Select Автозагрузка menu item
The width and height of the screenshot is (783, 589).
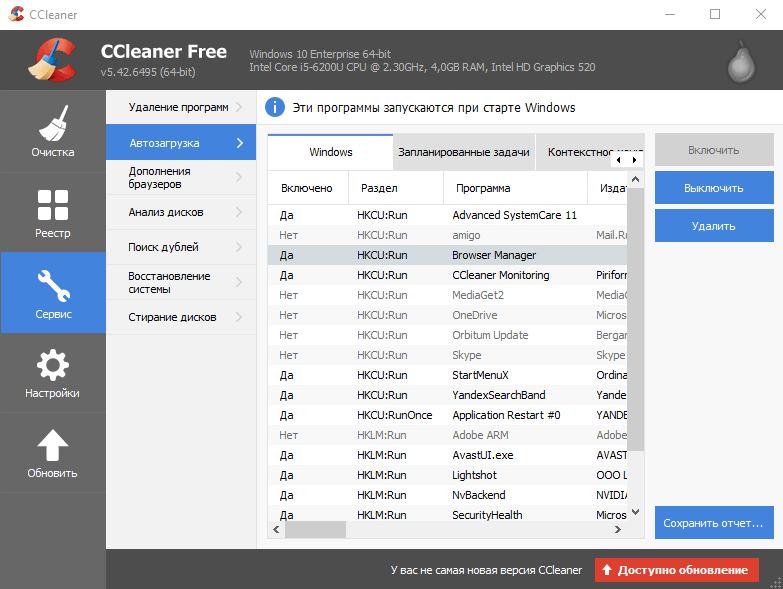[181, 142]
